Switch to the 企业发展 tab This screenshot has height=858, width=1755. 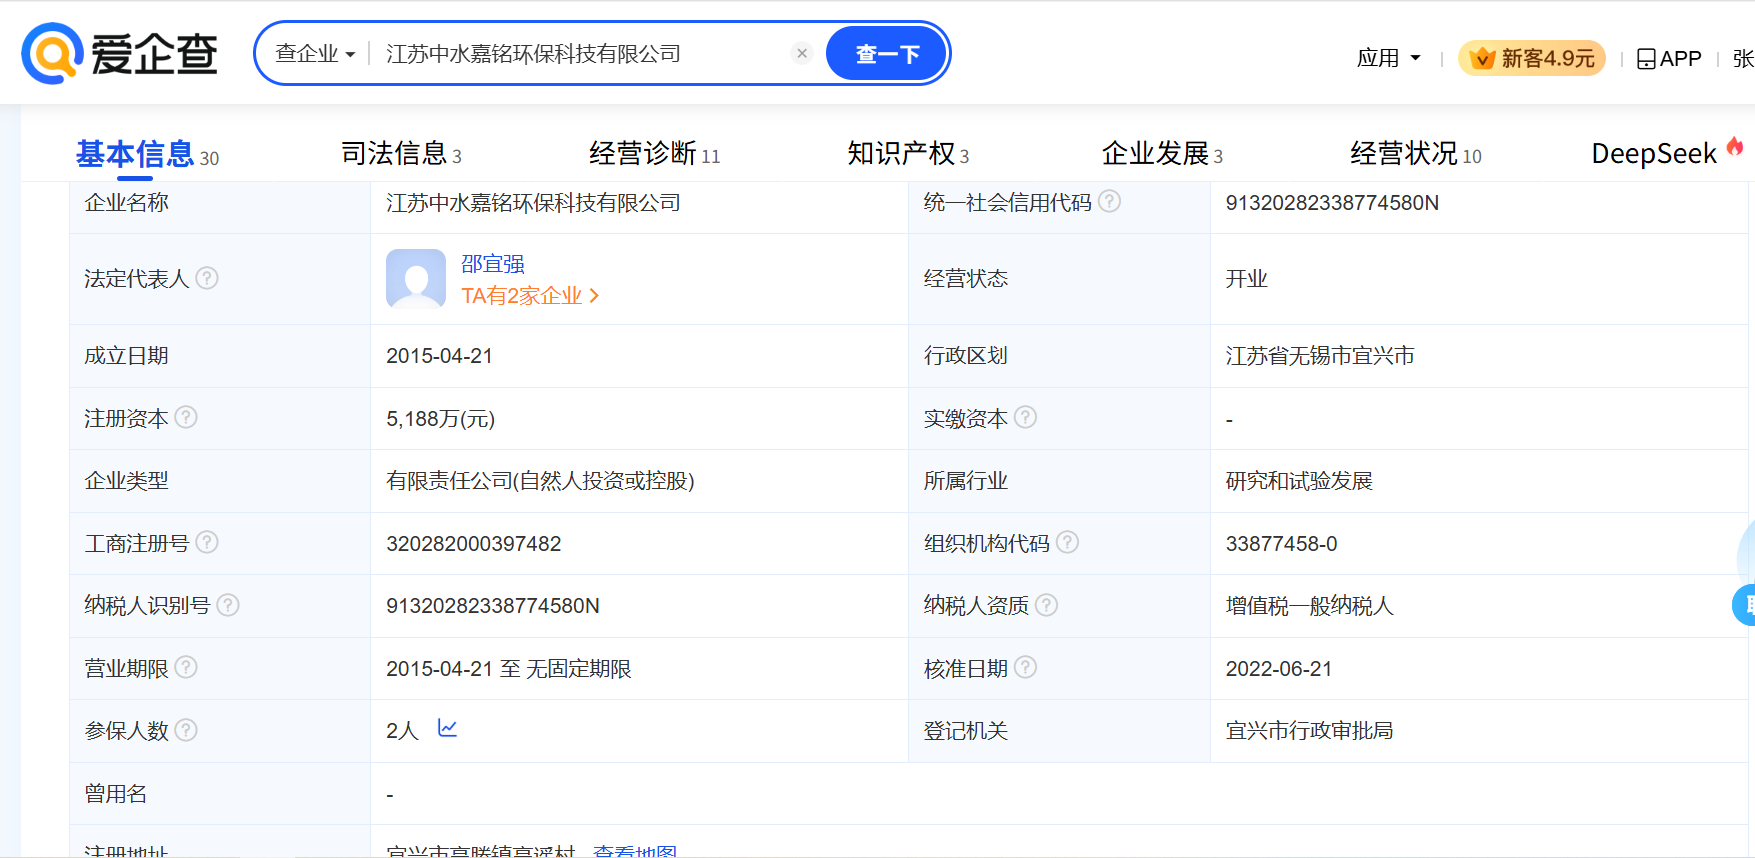coord(1162,154)
